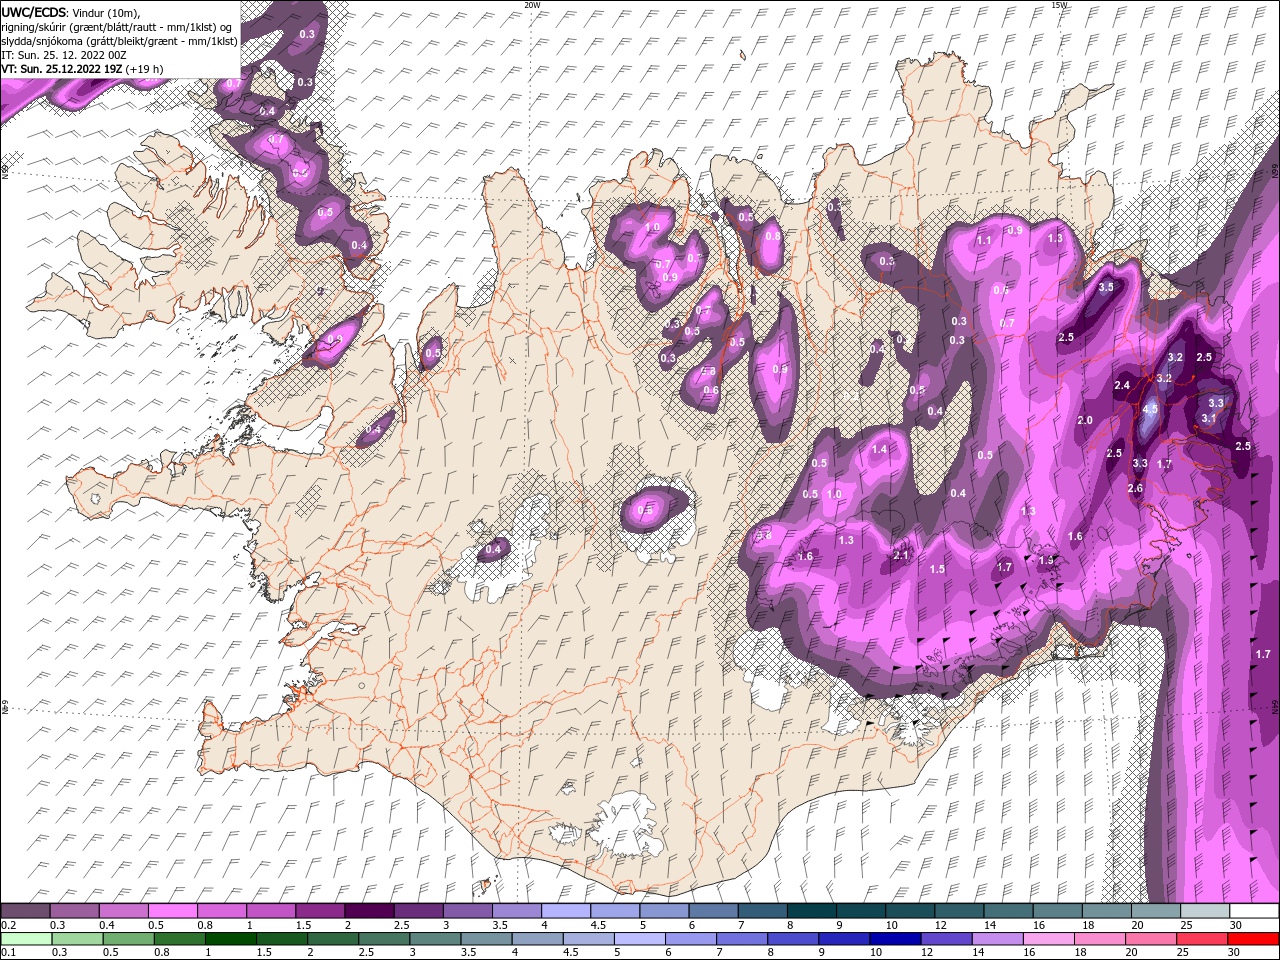Select upper legend swatch between 0.5 and 0.8
1280x960 pixels.
coord(172,911)
